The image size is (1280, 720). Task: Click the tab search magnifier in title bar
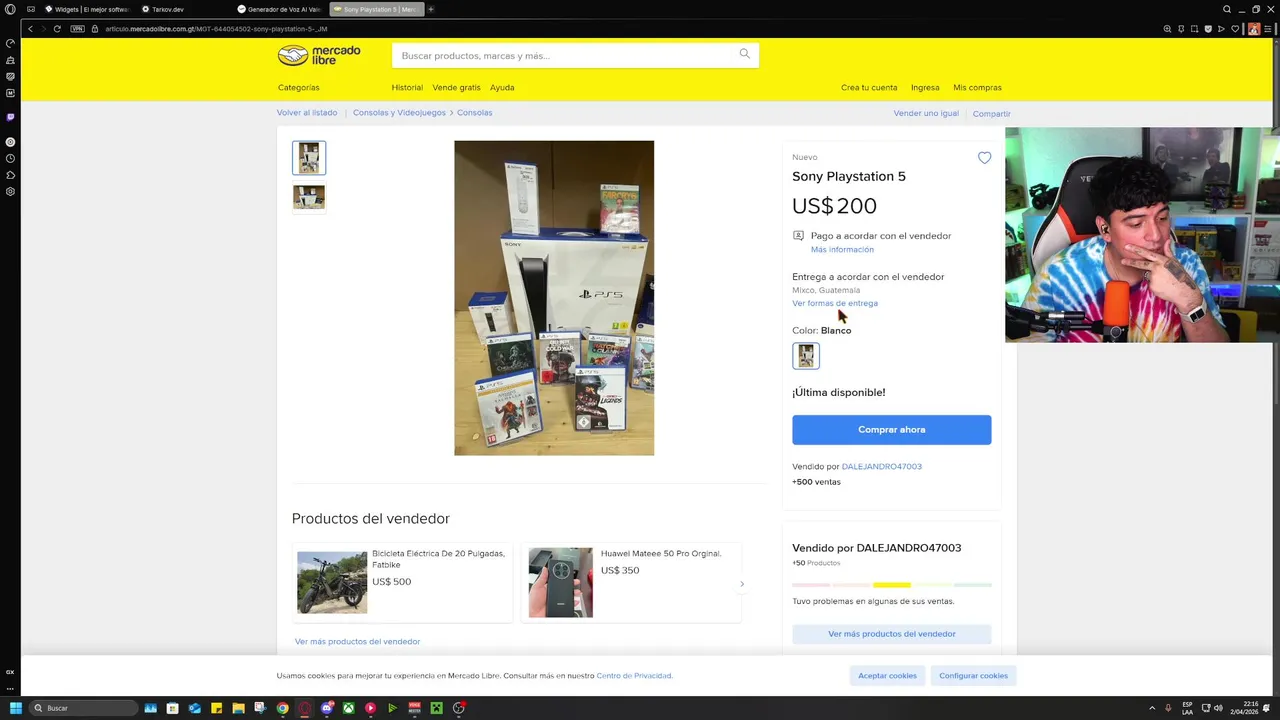[x=1227, y=9]
